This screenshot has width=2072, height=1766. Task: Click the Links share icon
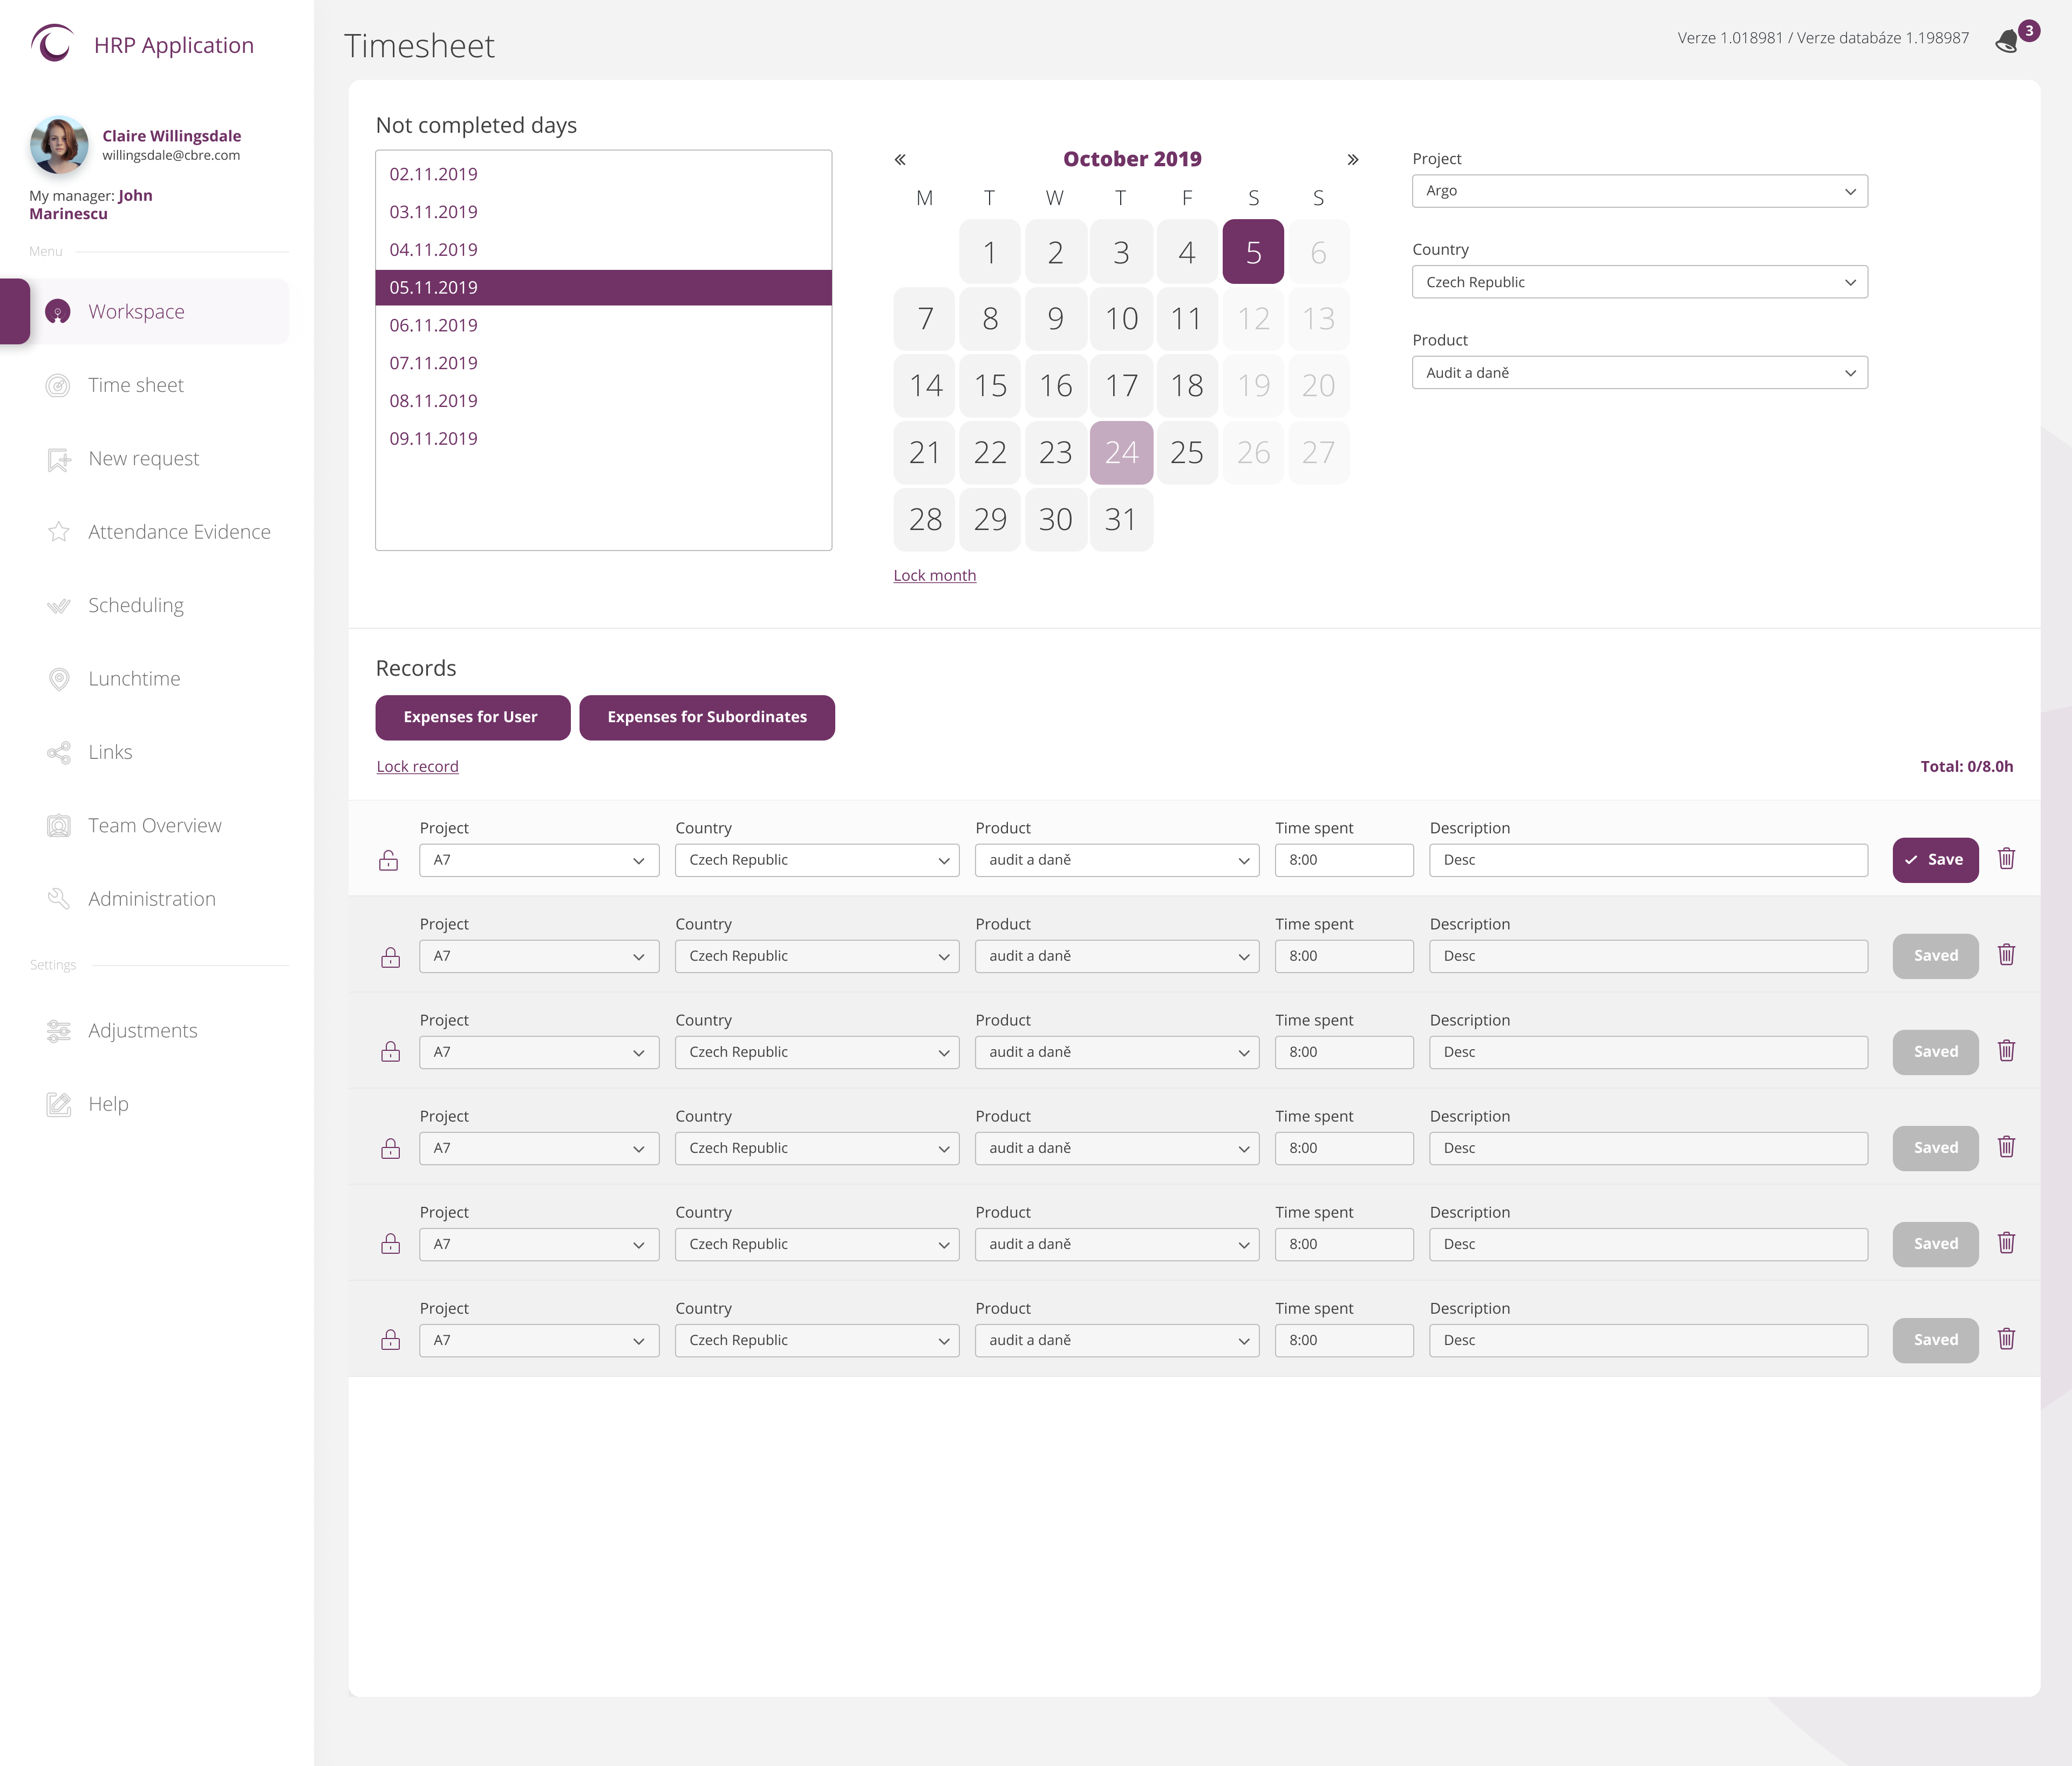pyautogui.click(x=58, y=752)
